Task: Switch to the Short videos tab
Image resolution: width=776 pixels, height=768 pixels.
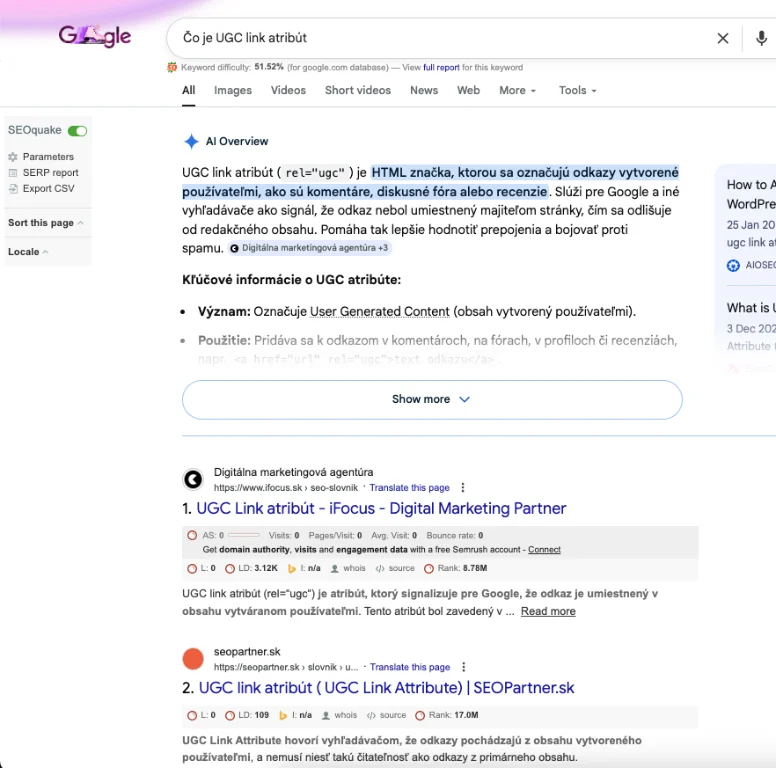Action: (358, 90)
